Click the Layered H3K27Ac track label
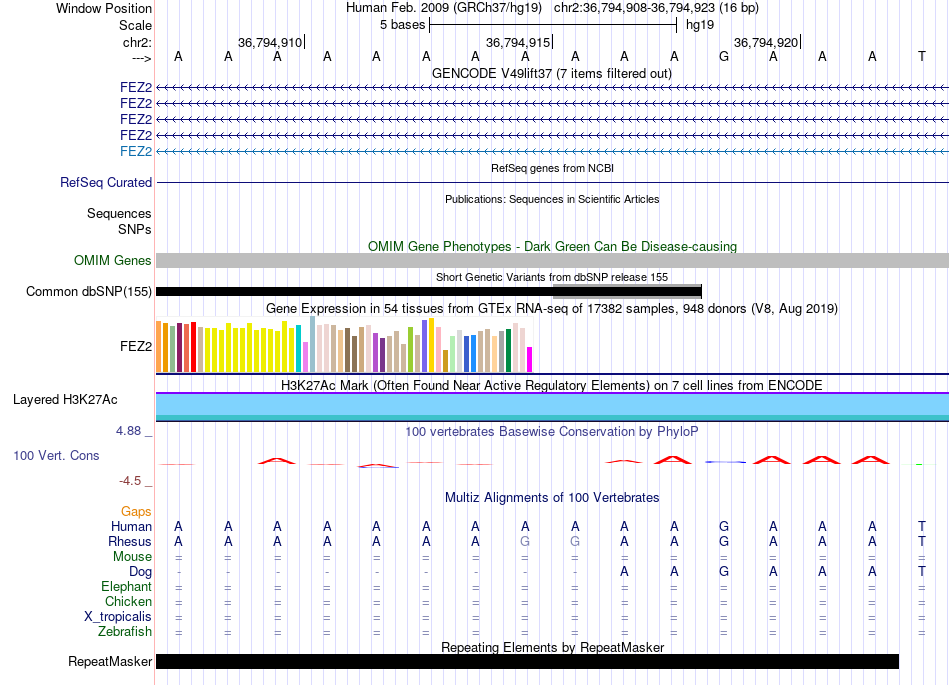Image resolution: width=950 pixels, height=685 pixels. [x=65, y=400]
